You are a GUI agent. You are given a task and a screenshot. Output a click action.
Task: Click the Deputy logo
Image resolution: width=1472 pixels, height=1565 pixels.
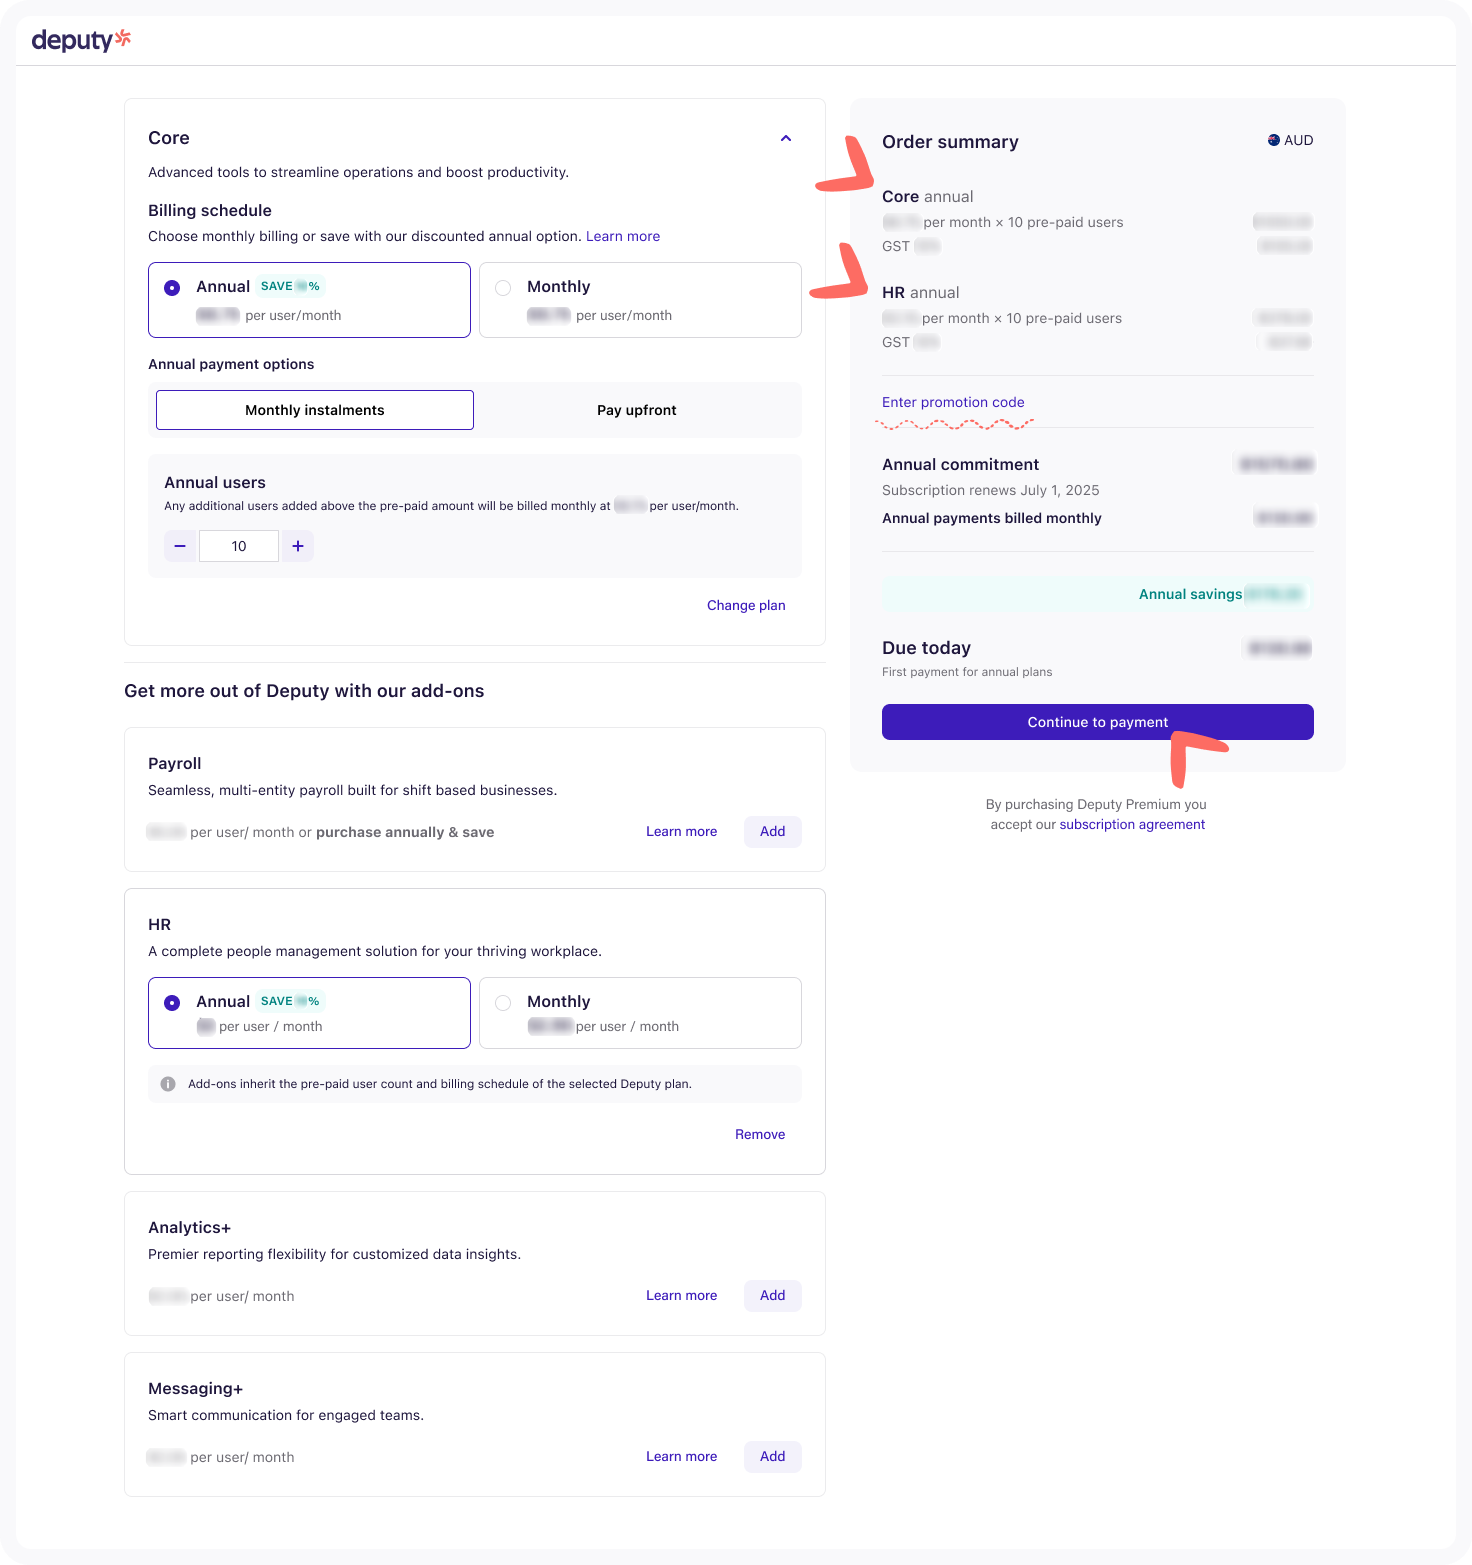tap(81, 40)
